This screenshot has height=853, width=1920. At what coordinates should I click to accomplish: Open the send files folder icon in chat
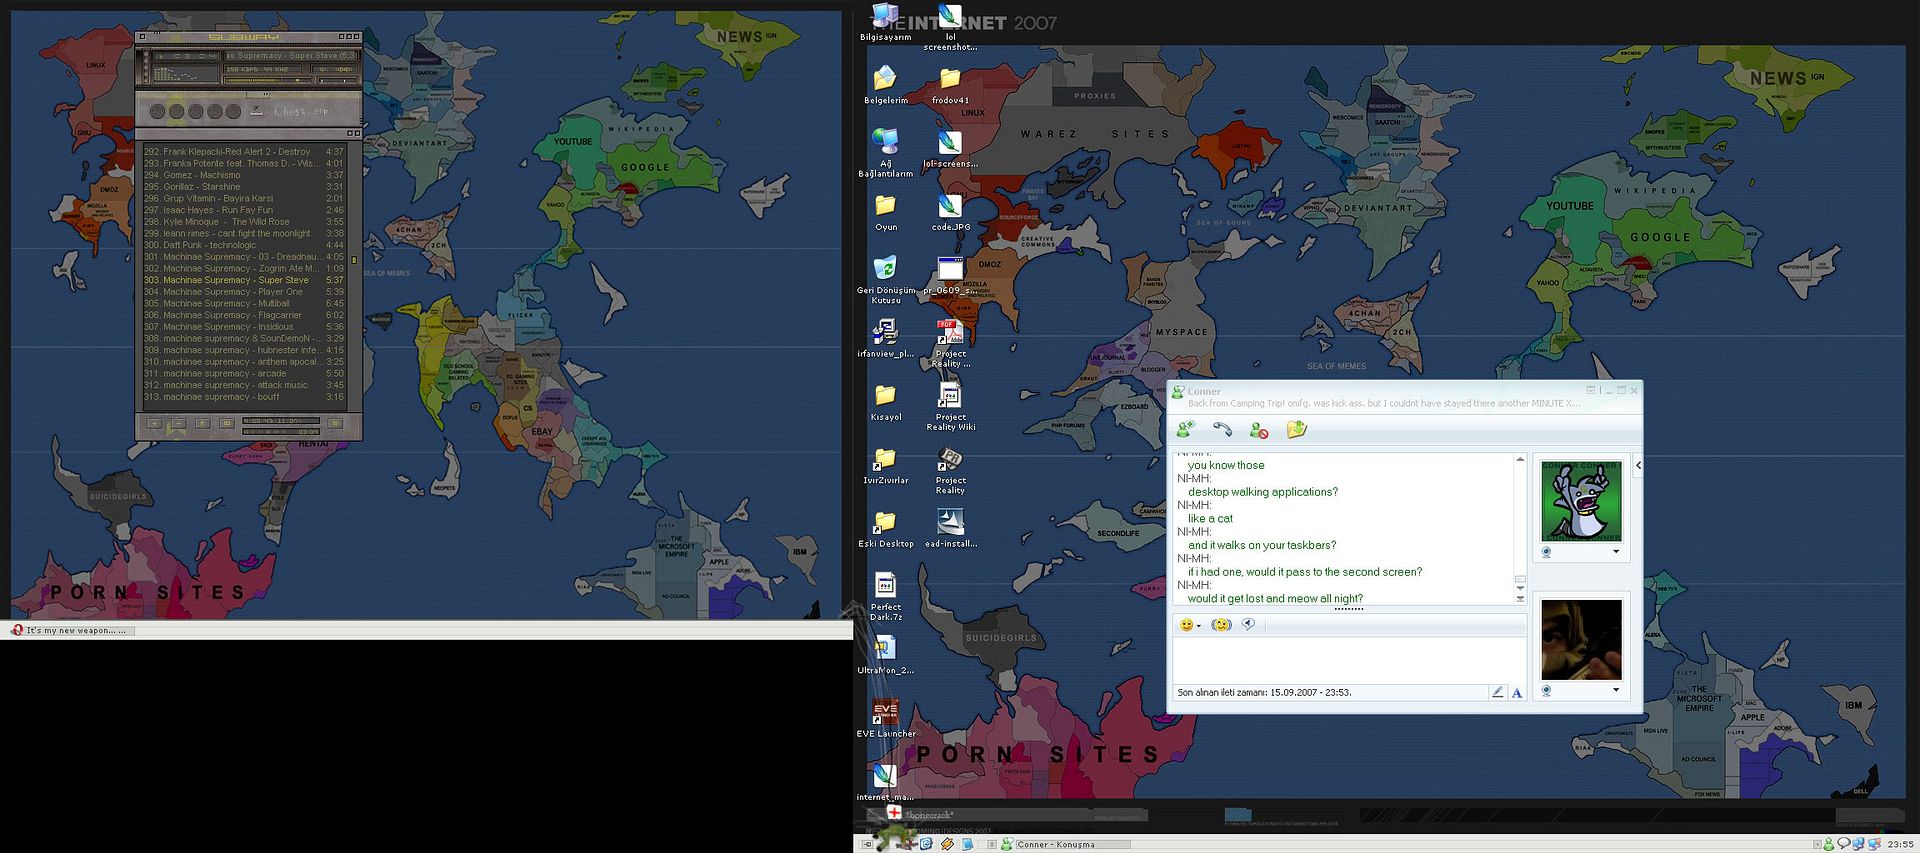[1297, 430]
